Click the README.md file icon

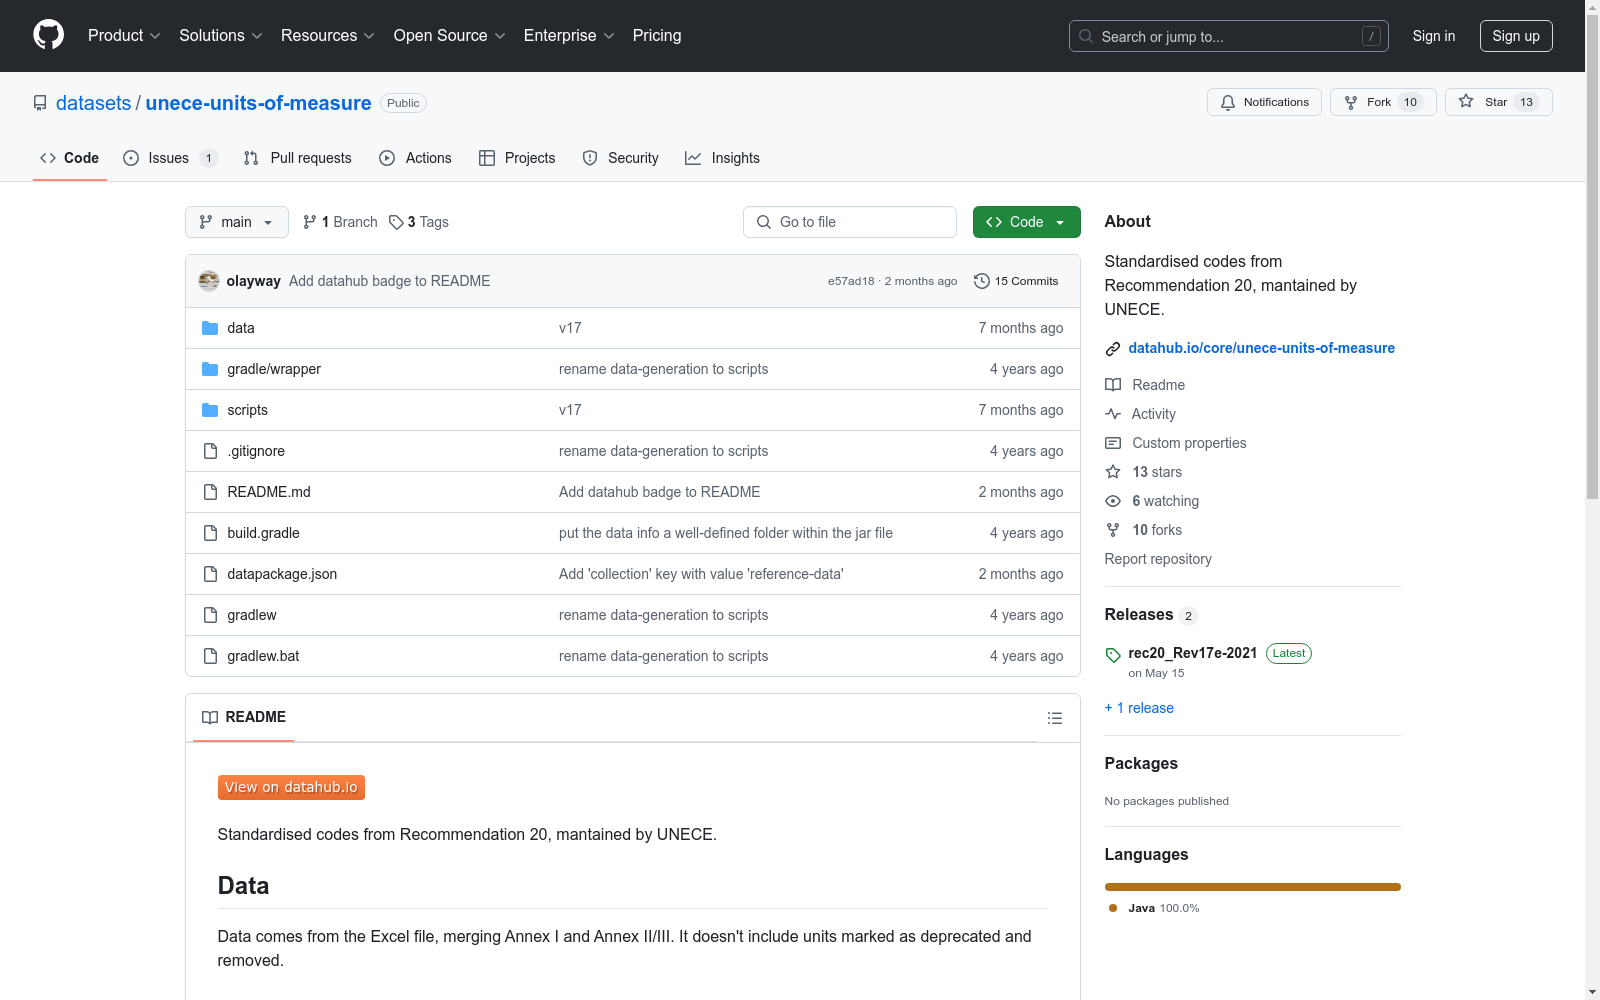point(210,492)
